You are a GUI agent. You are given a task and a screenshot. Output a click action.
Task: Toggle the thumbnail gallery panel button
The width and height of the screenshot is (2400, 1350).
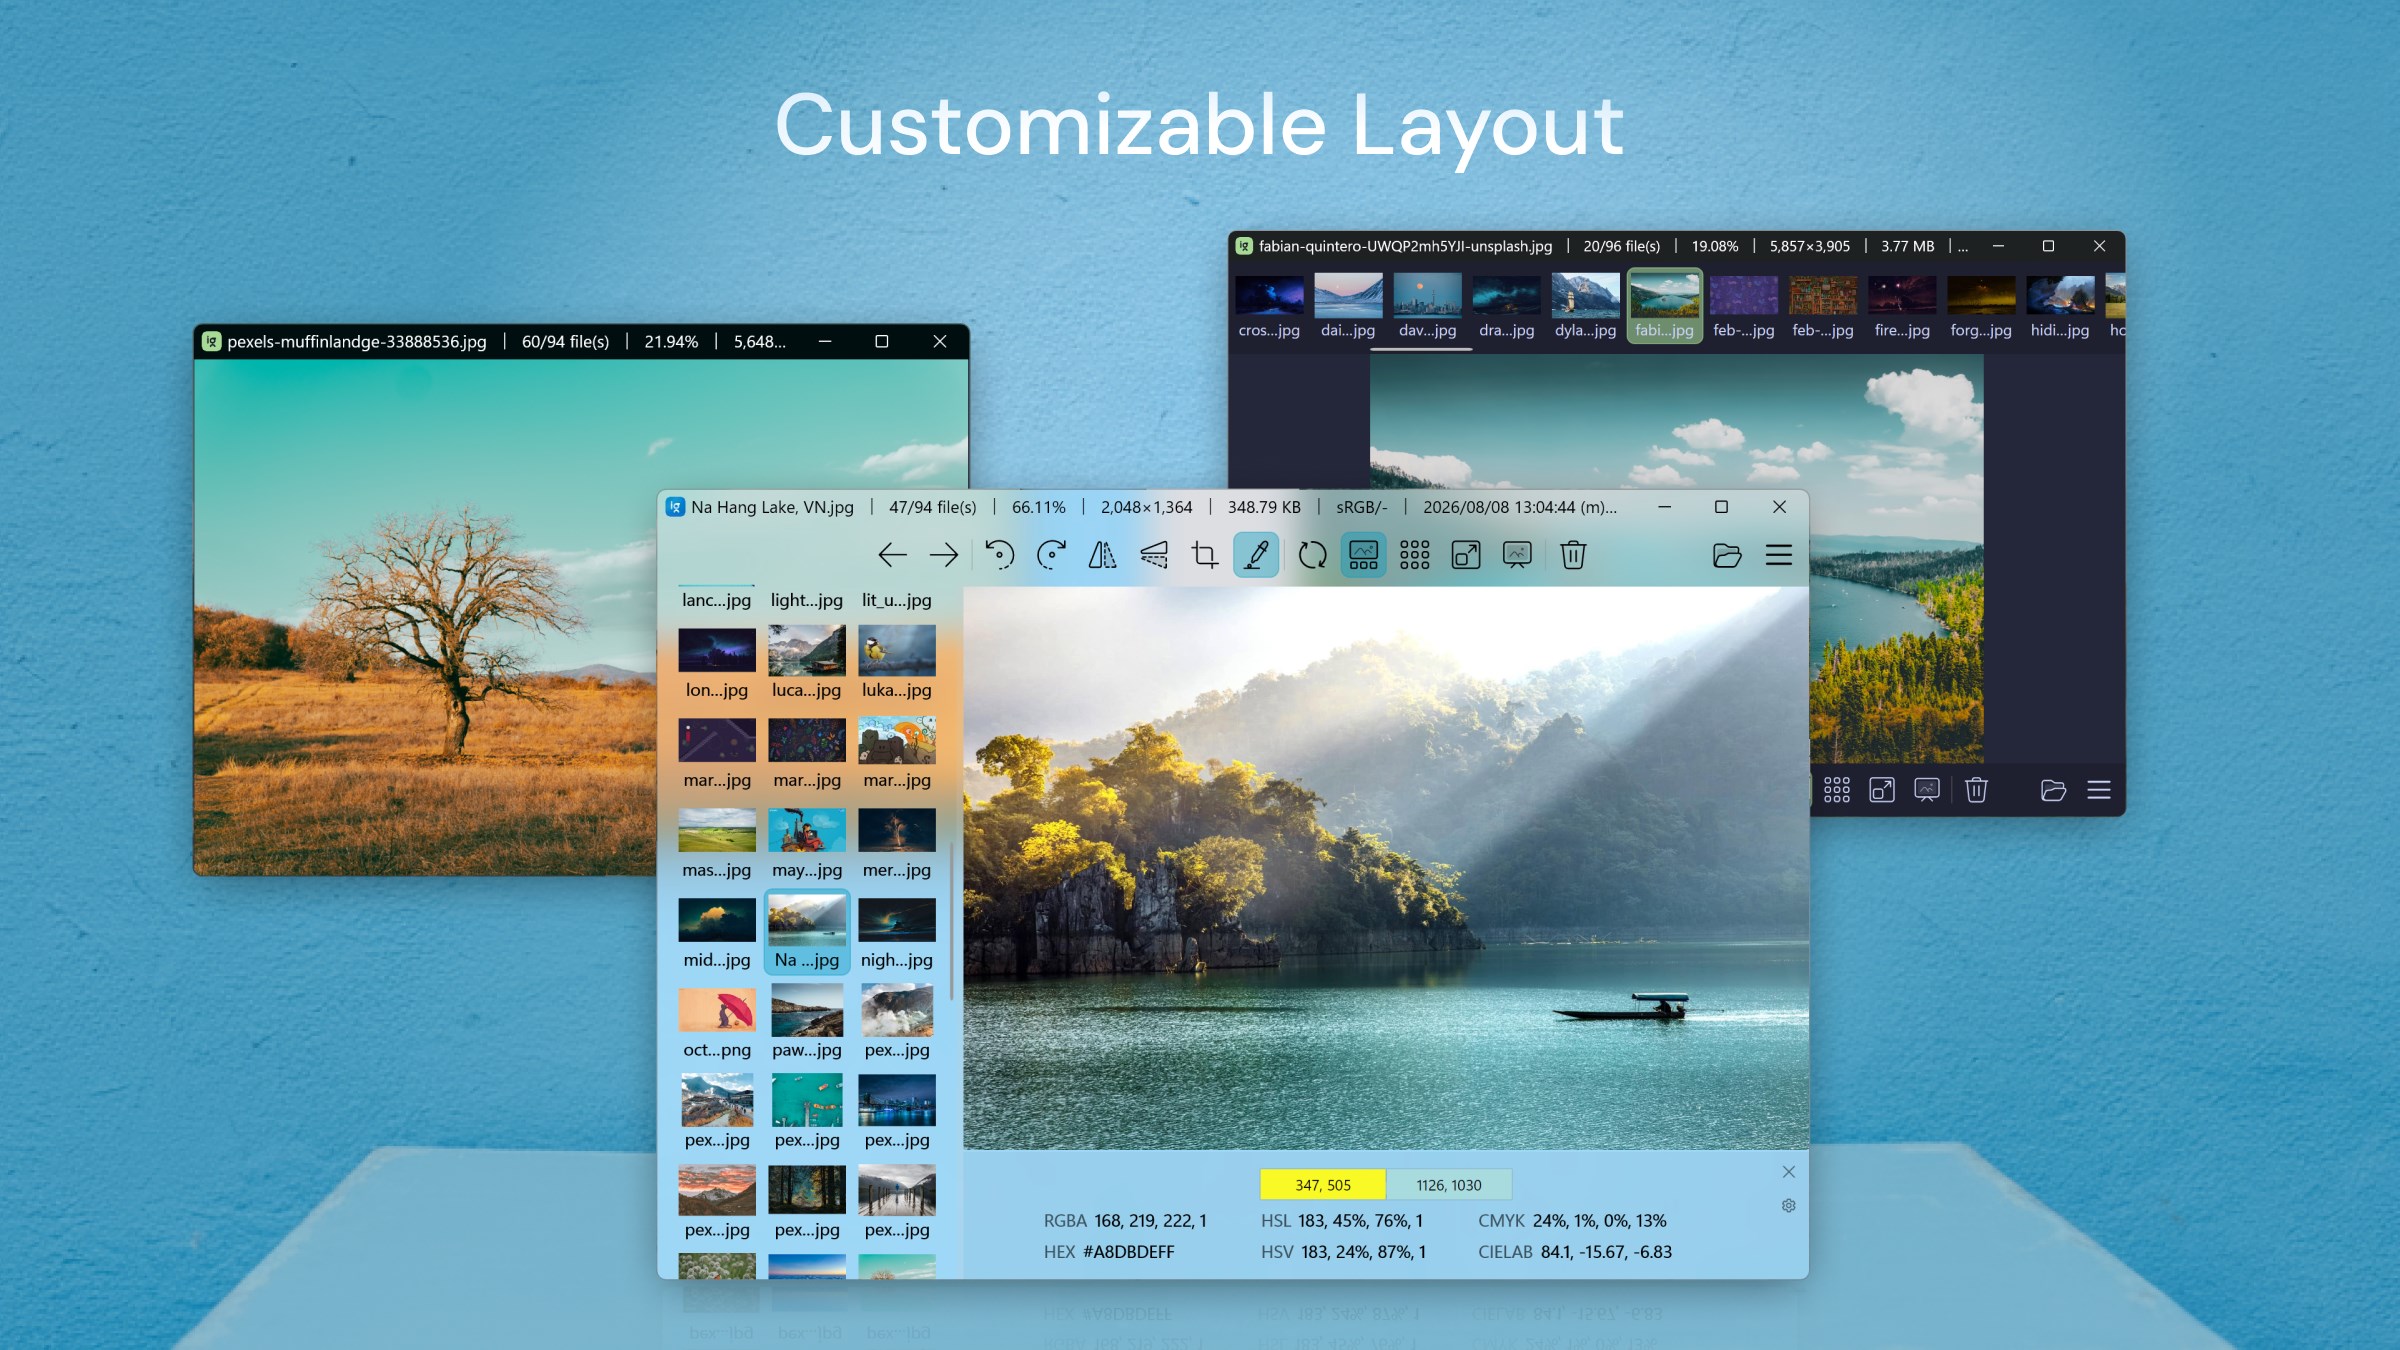pos(1364,555)
